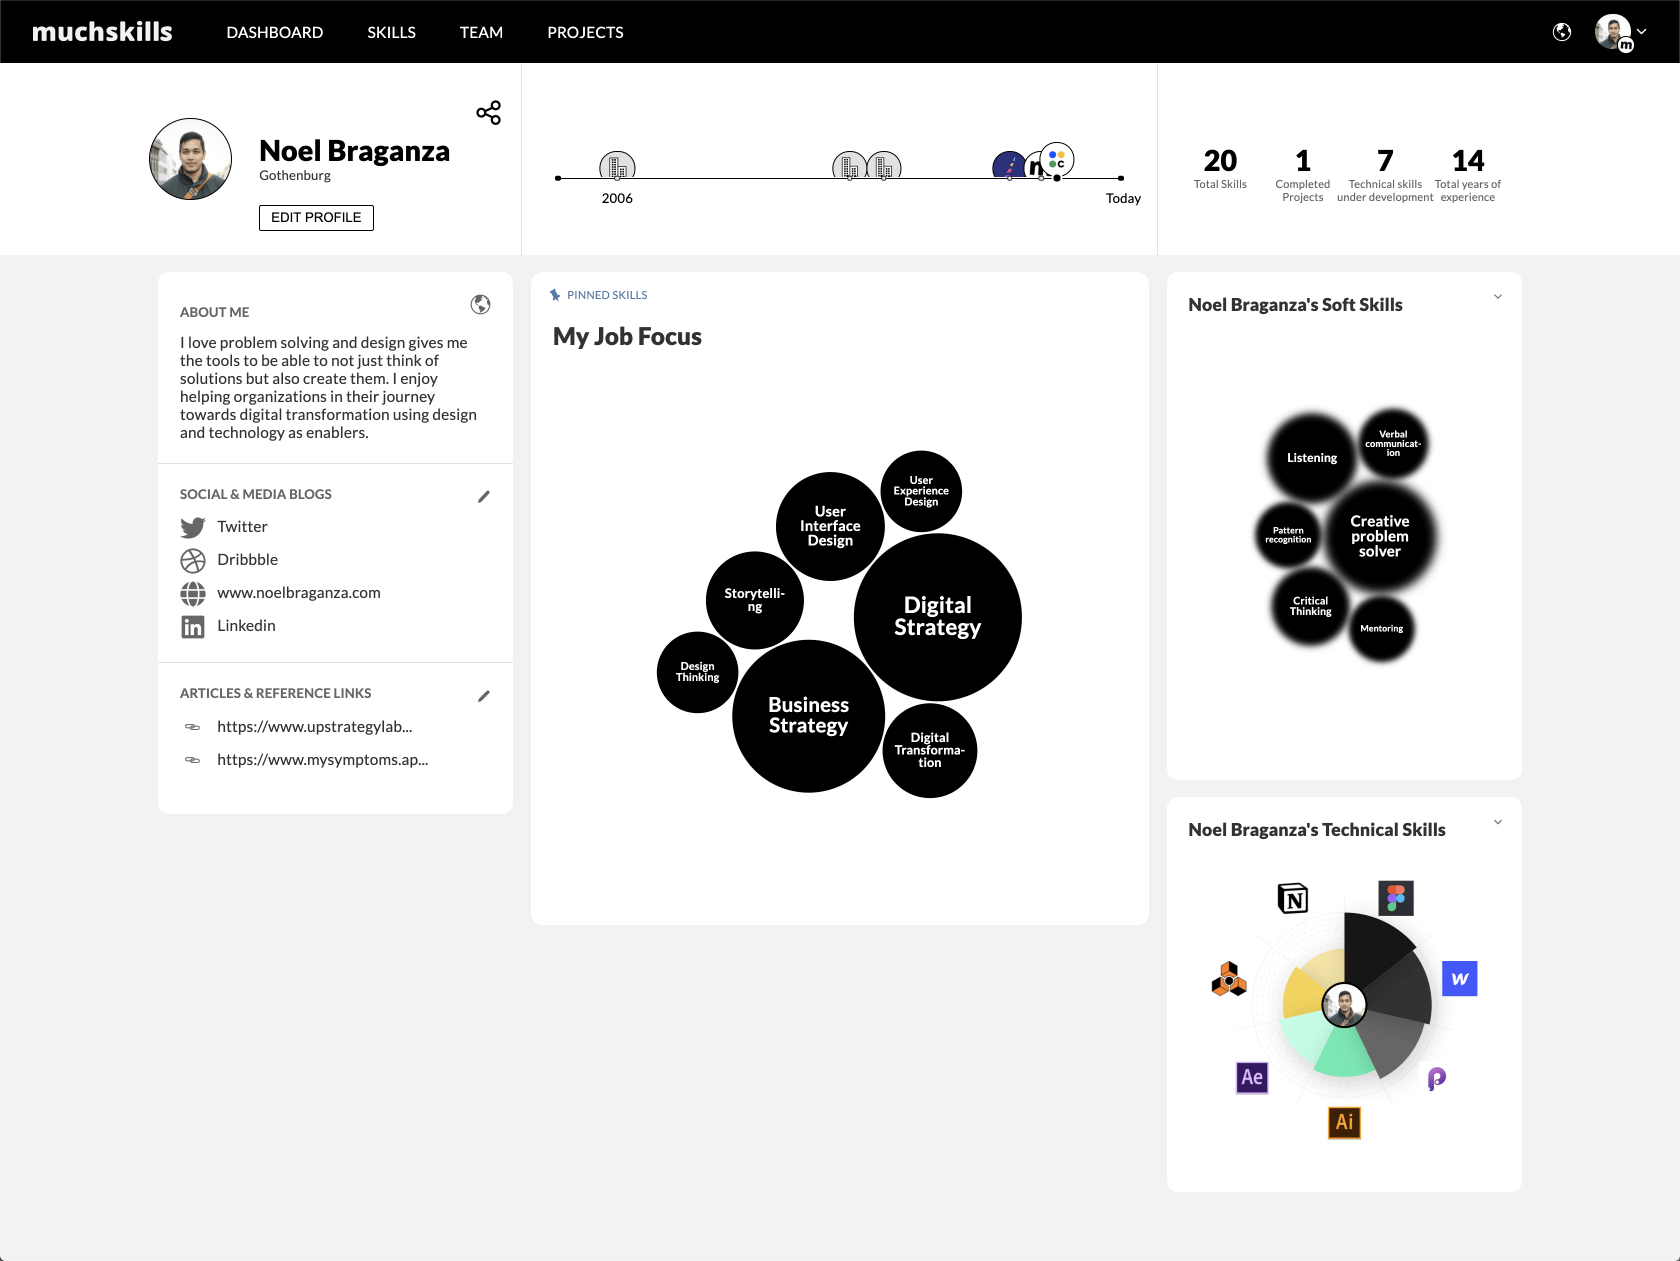Viewport: 1680px width, 1261px height.
Task: Click the Figma icon in Technical Skills
Action: (x=1396, y=898)
